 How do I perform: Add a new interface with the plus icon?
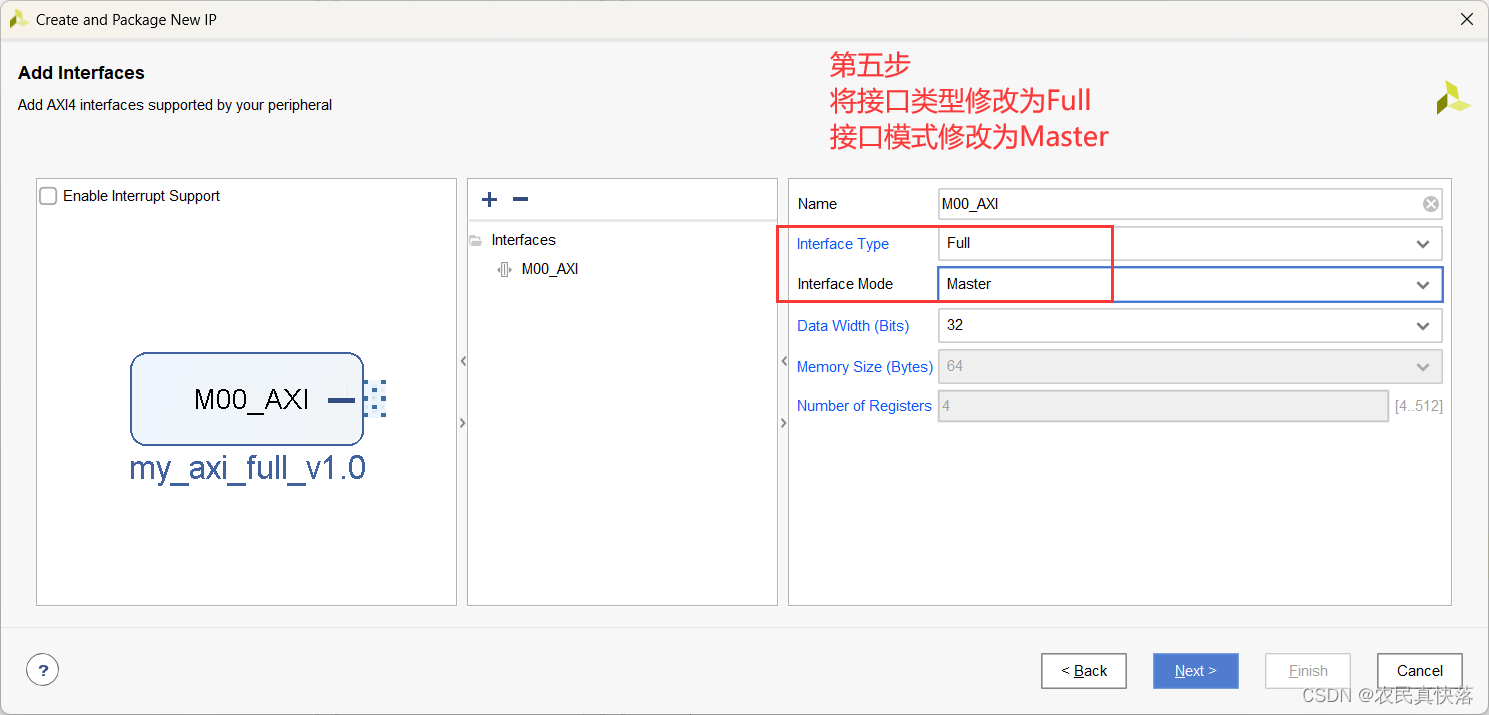click(x=489, y=200)
